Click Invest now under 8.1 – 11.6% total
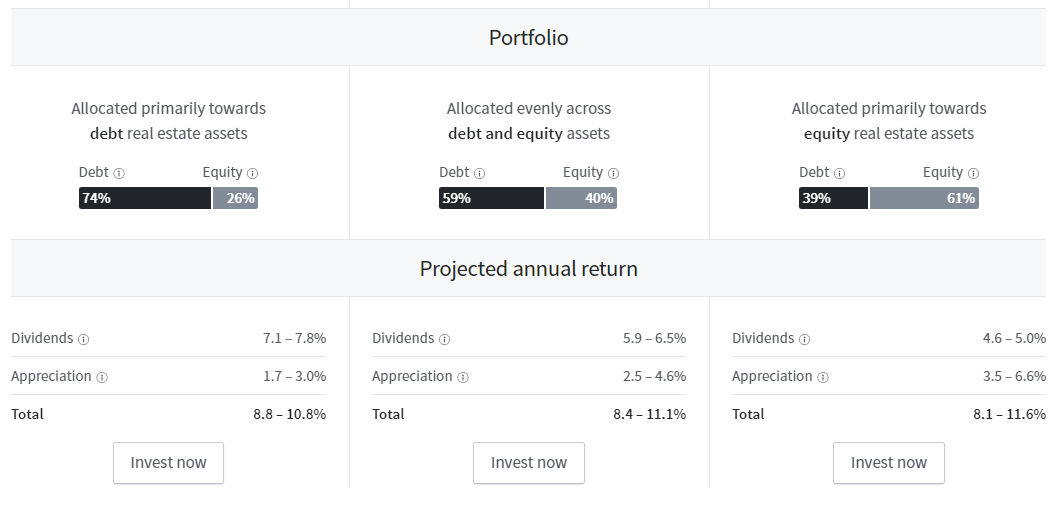The height and width of the screenshot is (529, 1058). [889, 463]
